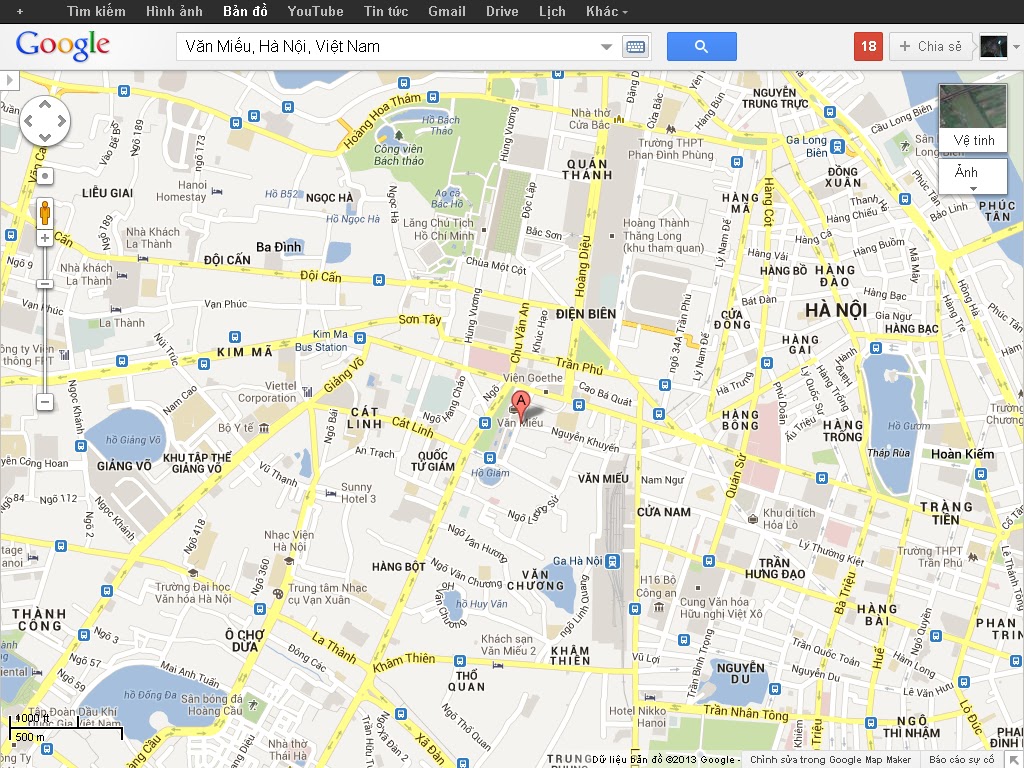
Task: Open the red 18 notifications button
Action: (868, 46)
